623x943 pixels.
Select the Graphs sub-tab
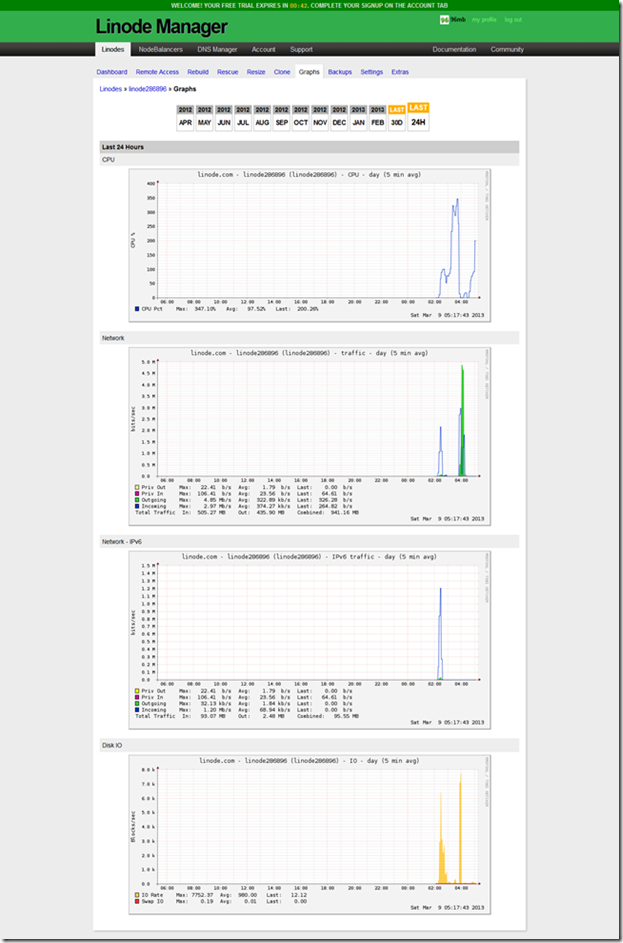point(309,72)
